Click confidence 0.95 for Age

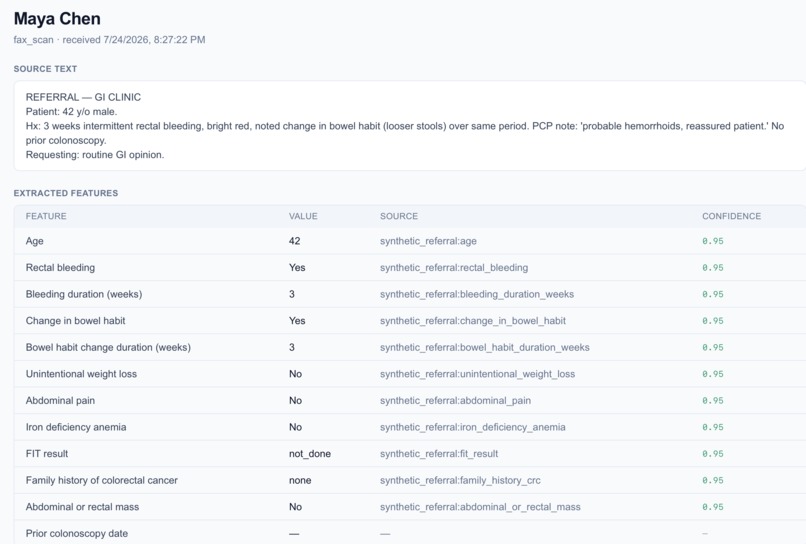713,241
